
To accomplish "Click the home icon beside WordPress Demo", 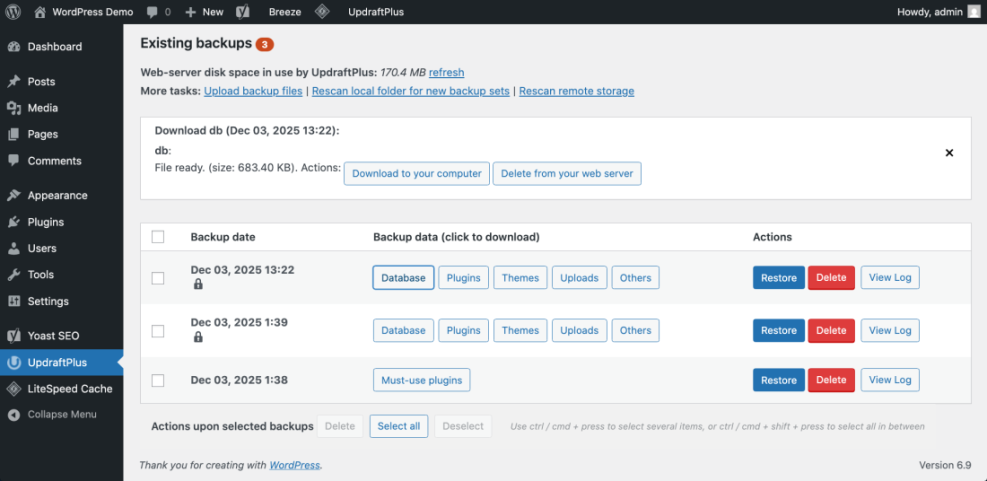I will [40, 11].
